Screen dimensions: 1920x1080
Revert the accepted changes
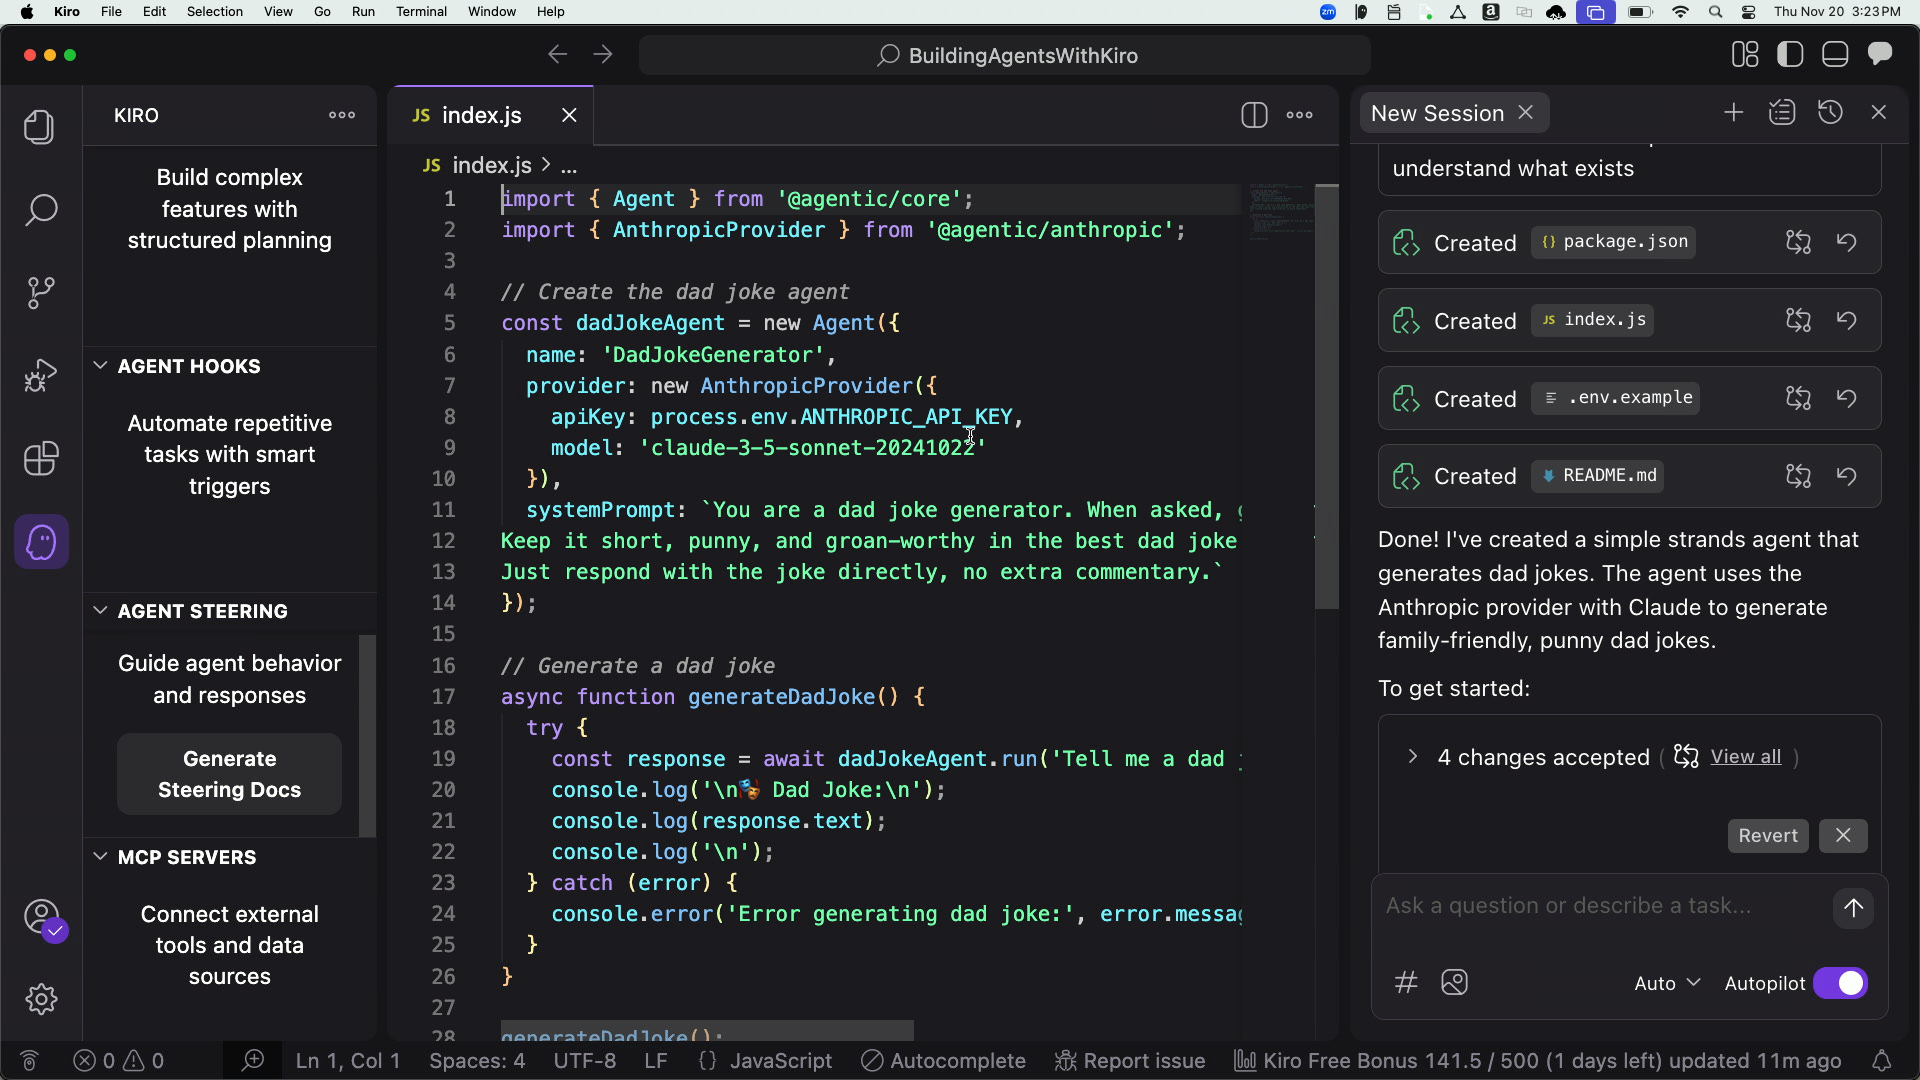click(x=1767, y=836)
